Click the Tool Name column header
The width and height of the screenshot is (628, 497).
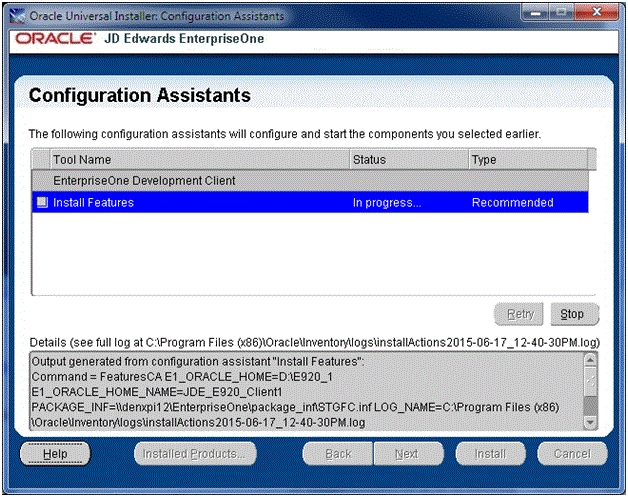[x=199, y=159]
